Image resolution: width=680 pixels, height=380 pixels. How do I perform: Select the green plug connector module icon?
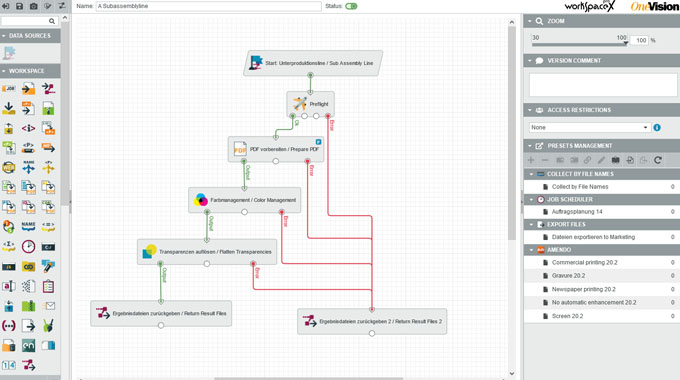tap(48, 325)
